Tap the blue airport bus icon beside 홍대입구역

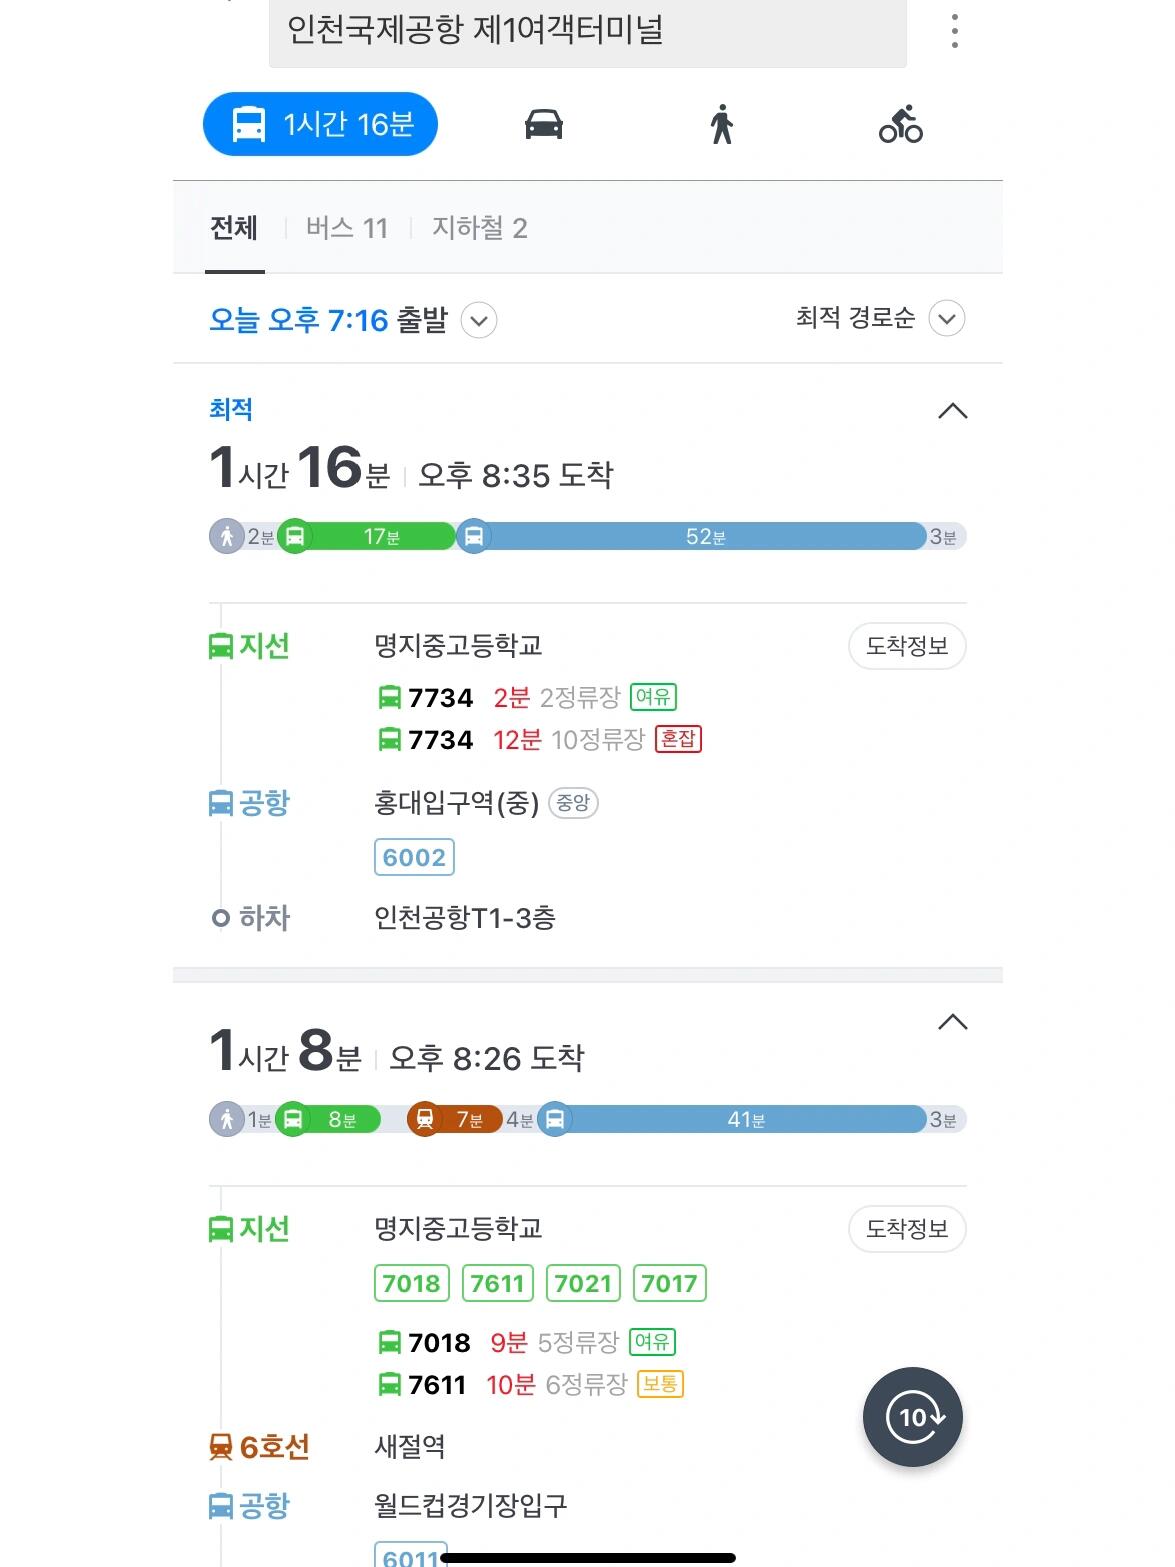point(220,803)
